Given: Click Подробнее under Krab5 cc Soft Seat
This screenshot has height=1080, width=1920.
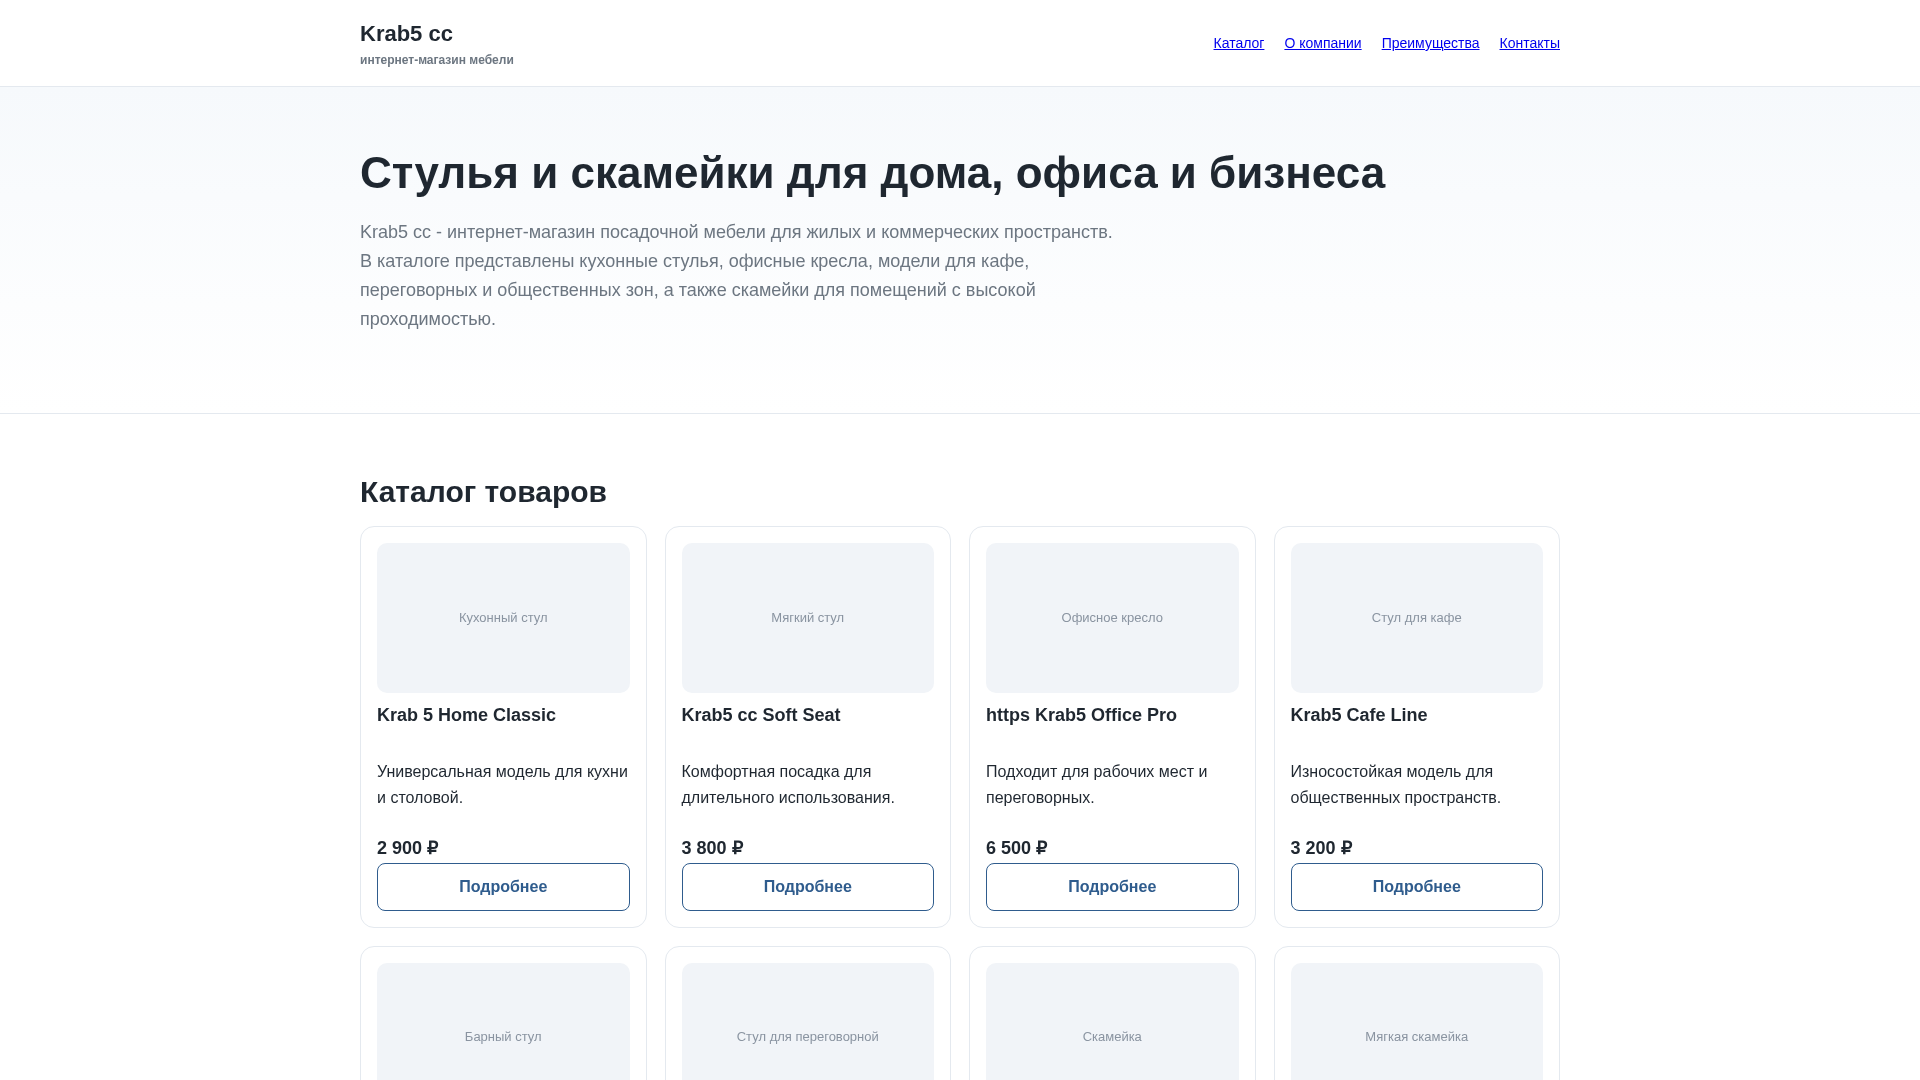Looking at the screenshot, I should (807, 886).
